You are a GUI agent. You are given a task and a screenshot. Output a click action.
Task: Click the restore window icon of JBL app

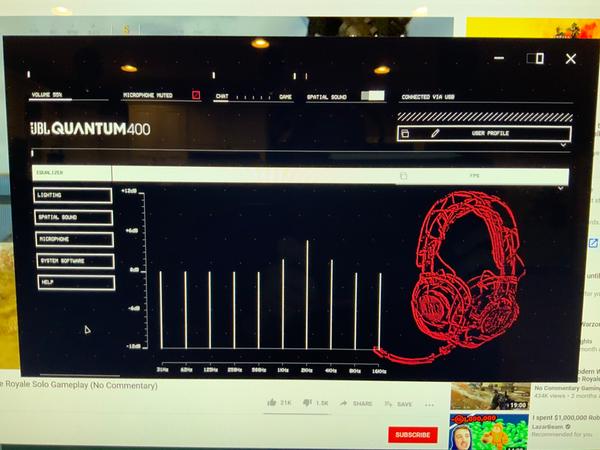click(535, 59)
